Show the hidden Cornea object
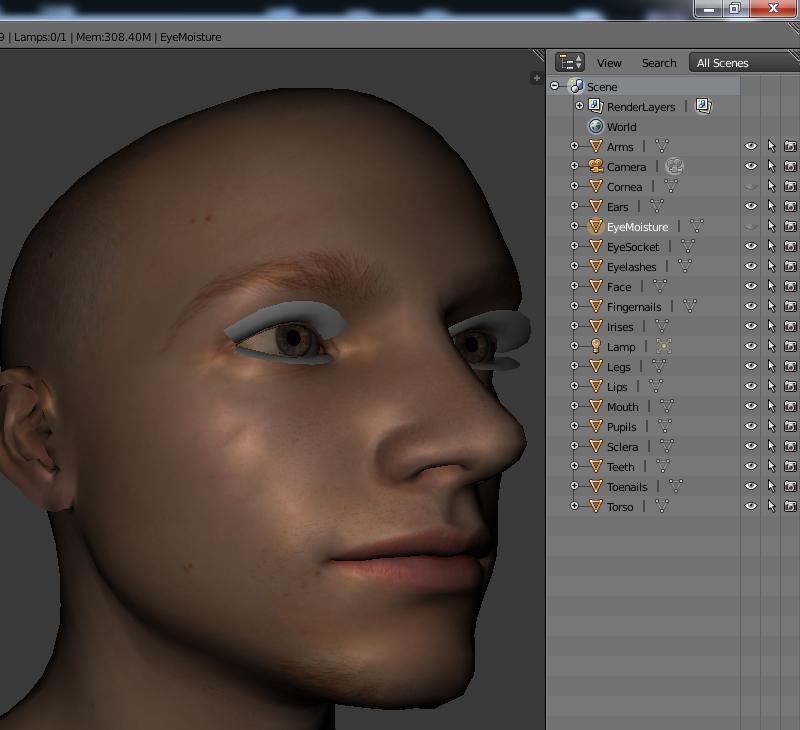The height and width of the screenshot is (730, 800). coord(751,186)
